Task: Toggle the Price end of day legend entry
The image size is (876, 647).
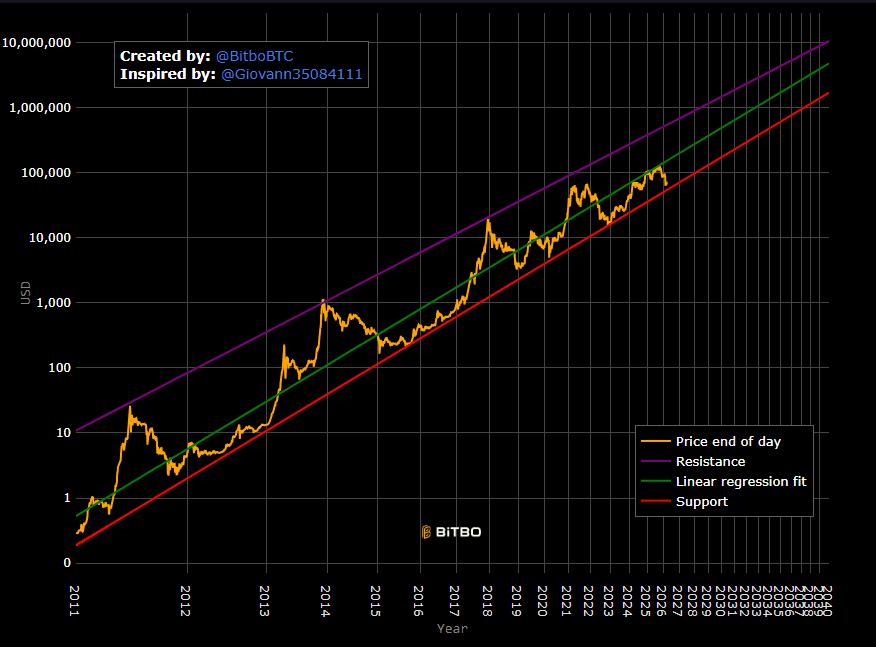Action: 728,441
